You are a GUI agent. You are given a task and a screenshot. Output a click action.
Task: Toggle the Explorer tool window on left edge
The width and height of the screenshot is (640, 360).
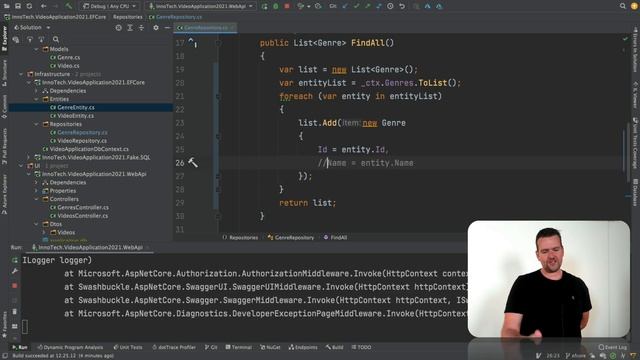(x=4, y=39)
